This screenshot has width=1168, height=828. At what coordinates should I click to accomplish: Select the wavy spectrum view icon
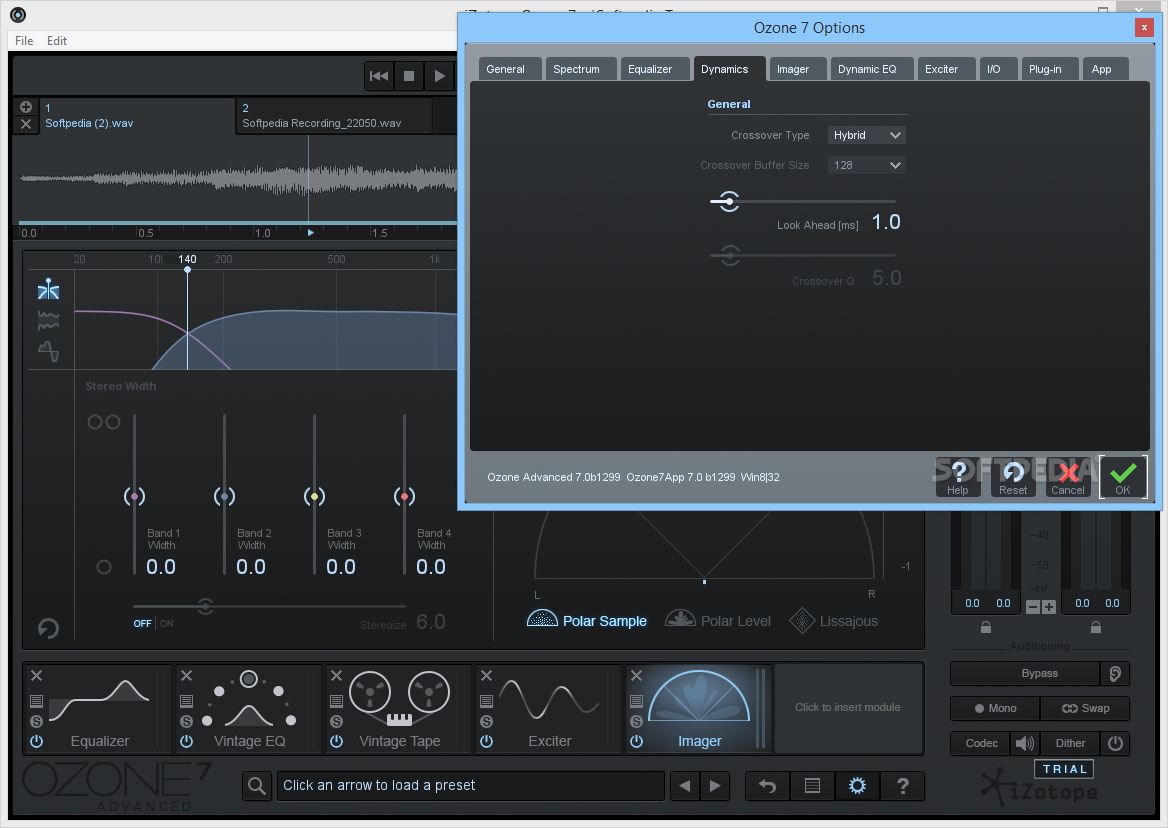pyautogui.click(x=48, y=321)
